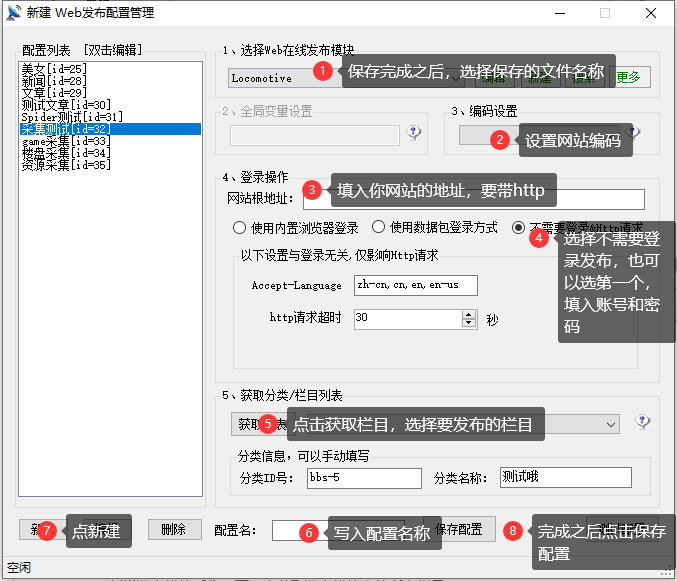The height and width of the screenshot is (581, 677).
Task: Select 使用数据包登录方式 radio option
Action: point(378,227)
